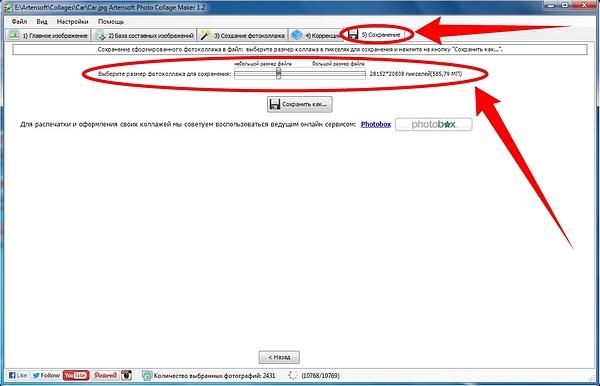Open the Помощь menu
Screen dimensions: 600x386
(111, 21)
